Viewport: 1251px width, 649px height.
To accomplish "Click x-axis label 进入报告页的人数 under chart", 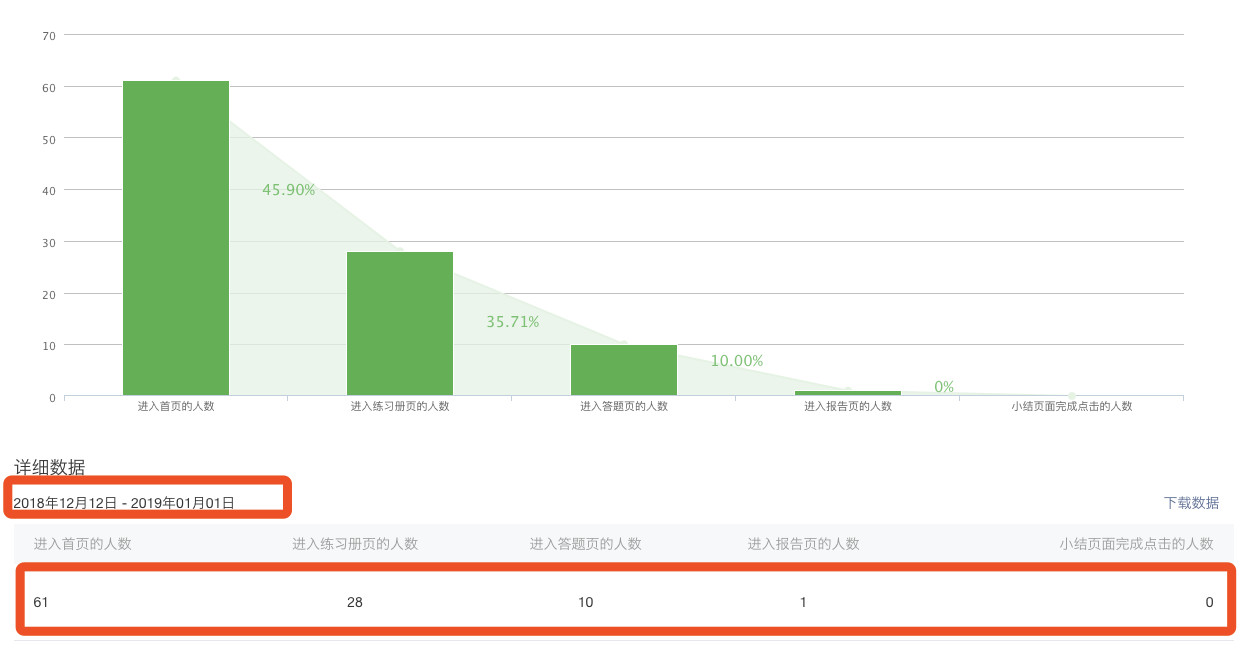I will [848, 407].
